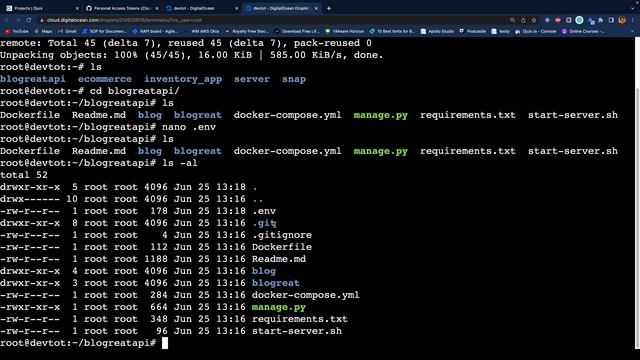Bookmark this page with the star icon

(534, 20)
